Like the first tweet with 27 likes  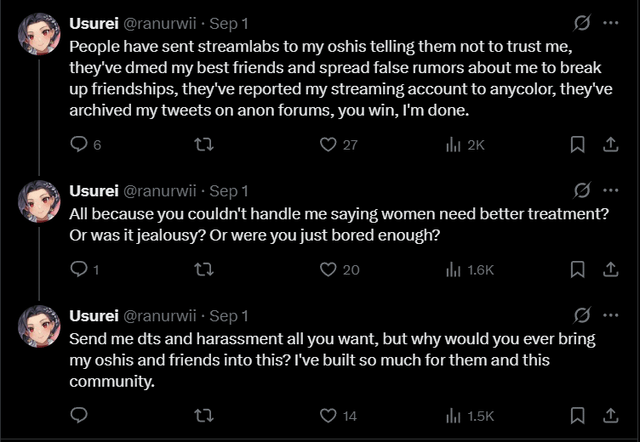coord(326,145)
